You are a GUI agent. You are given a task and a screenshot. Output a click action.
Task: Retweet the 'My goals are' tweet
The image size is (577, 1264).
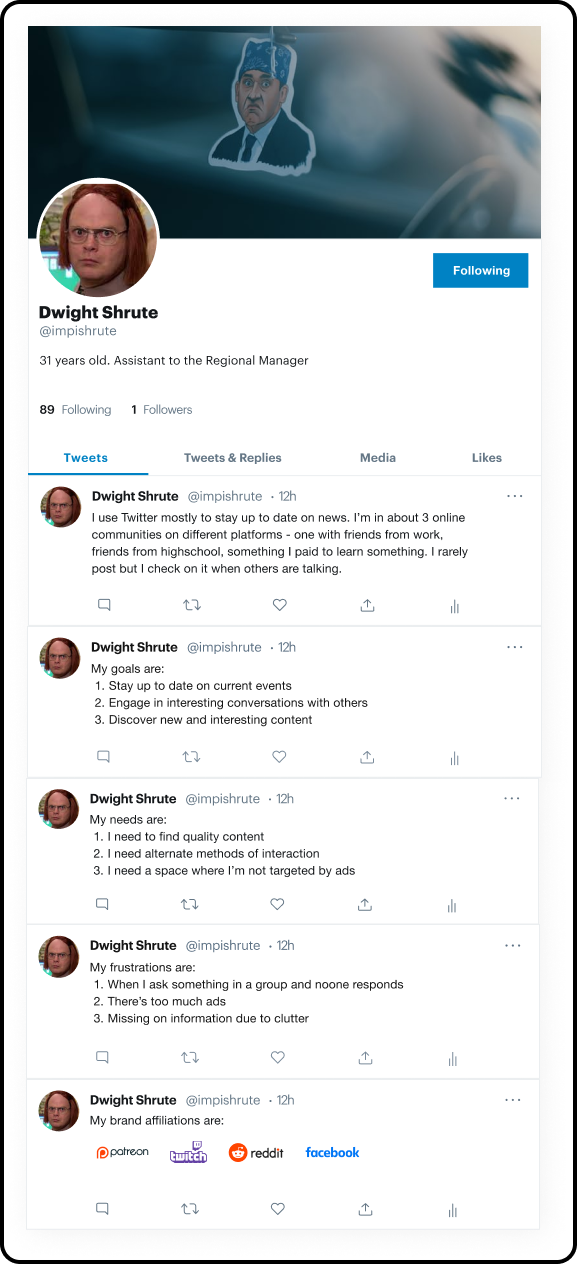coord(191,757)
